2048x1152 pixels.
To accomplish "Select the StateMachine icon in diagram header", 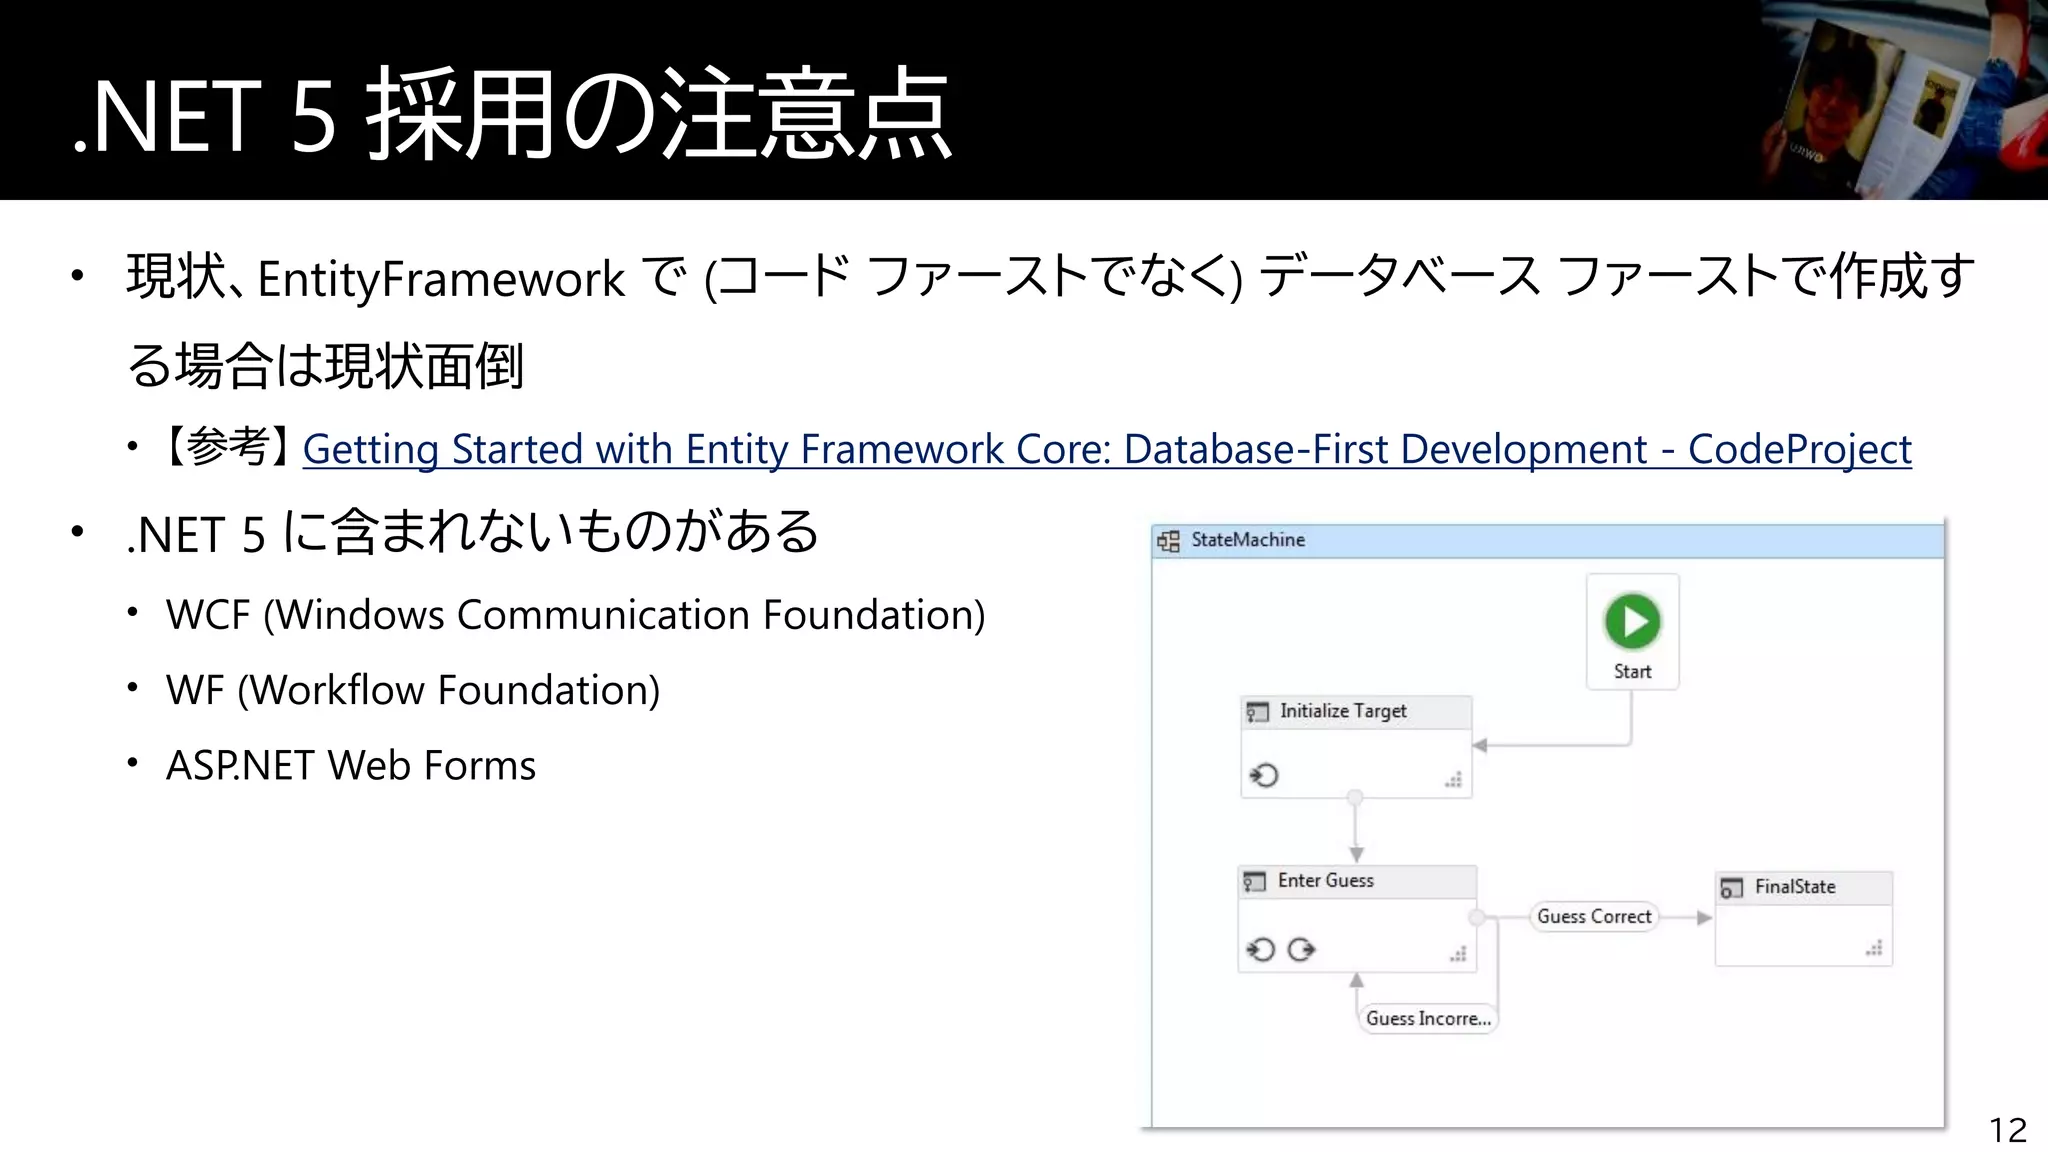I will [x=1168, y=541].
